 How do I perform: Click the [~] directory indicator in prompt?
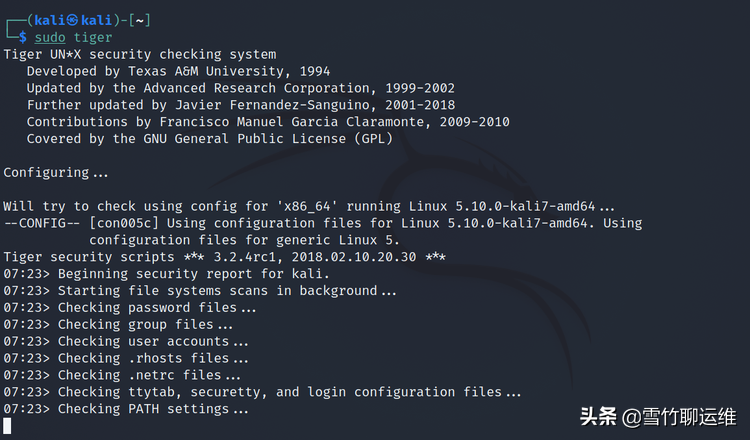coord(141,20)
